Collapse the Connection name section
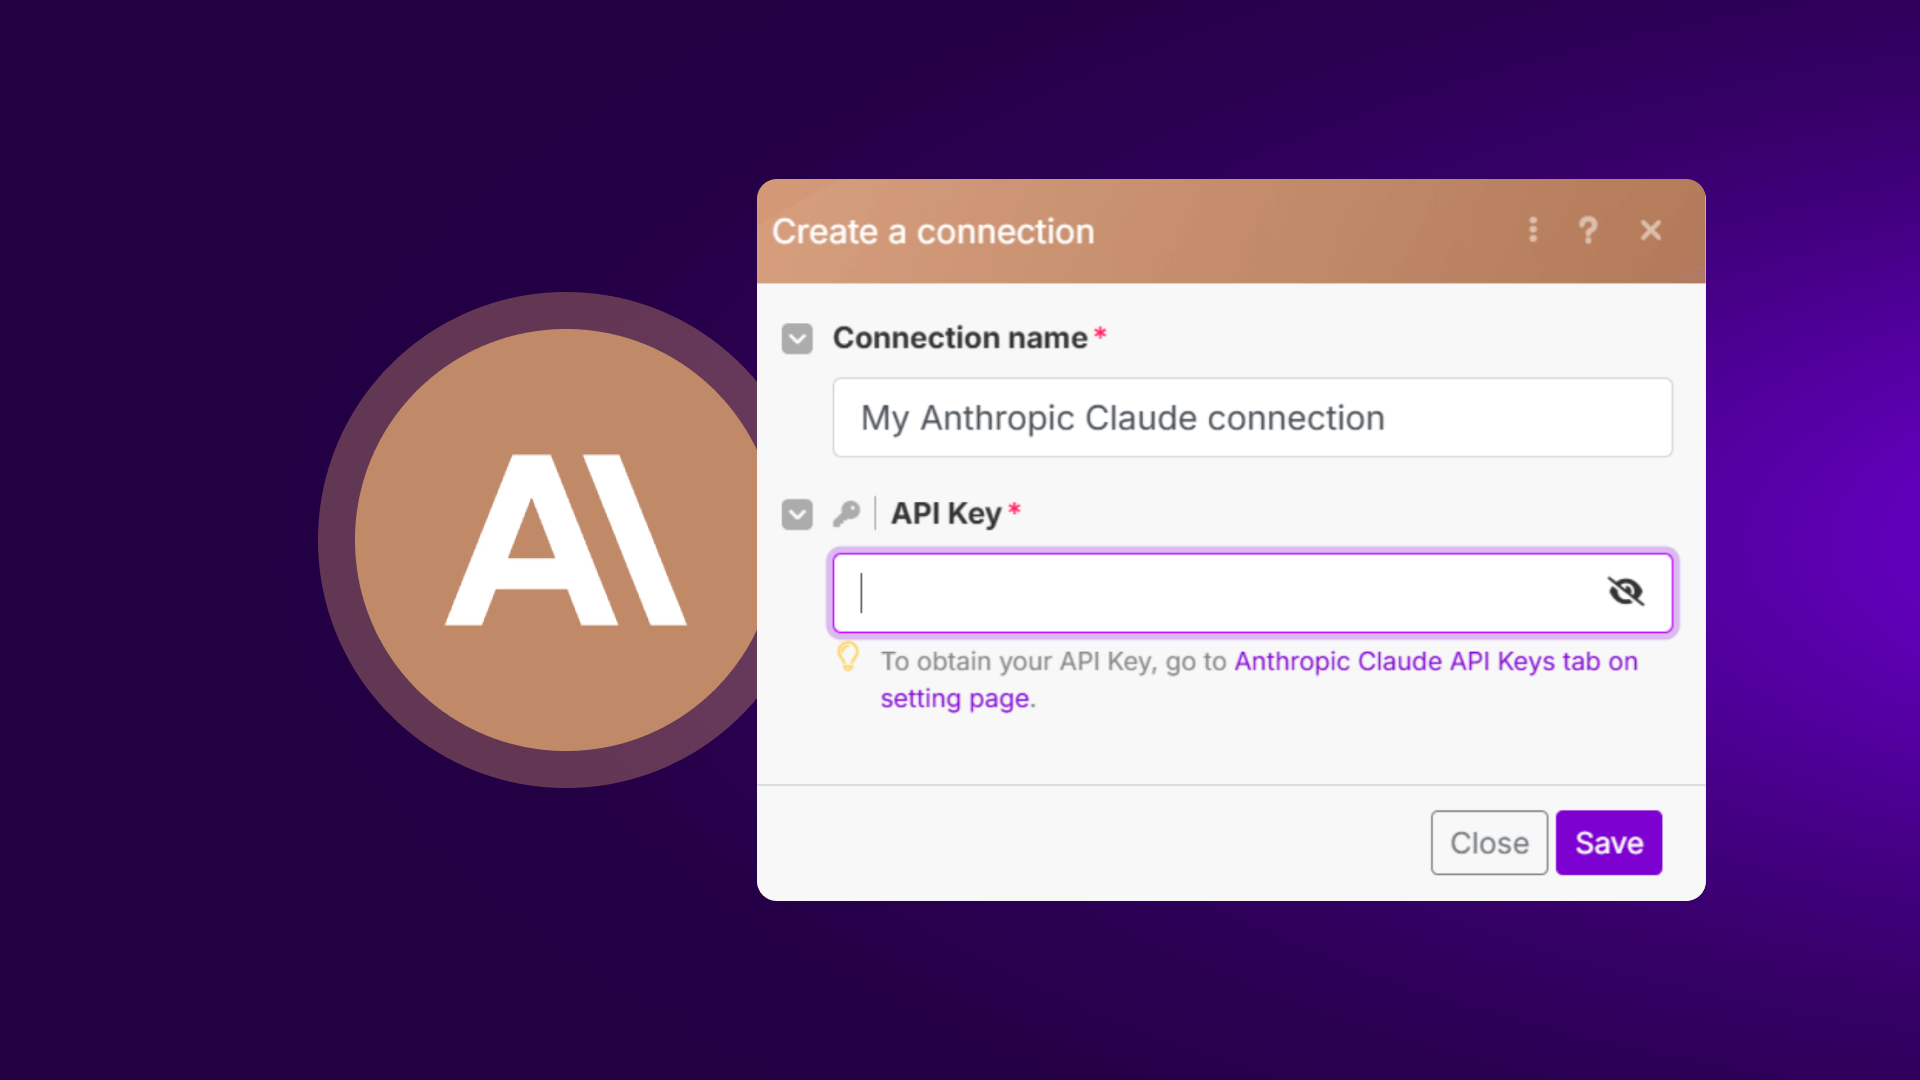Image resolution: width=1920 pixels, height=1080 pixels. pos(797,339)
